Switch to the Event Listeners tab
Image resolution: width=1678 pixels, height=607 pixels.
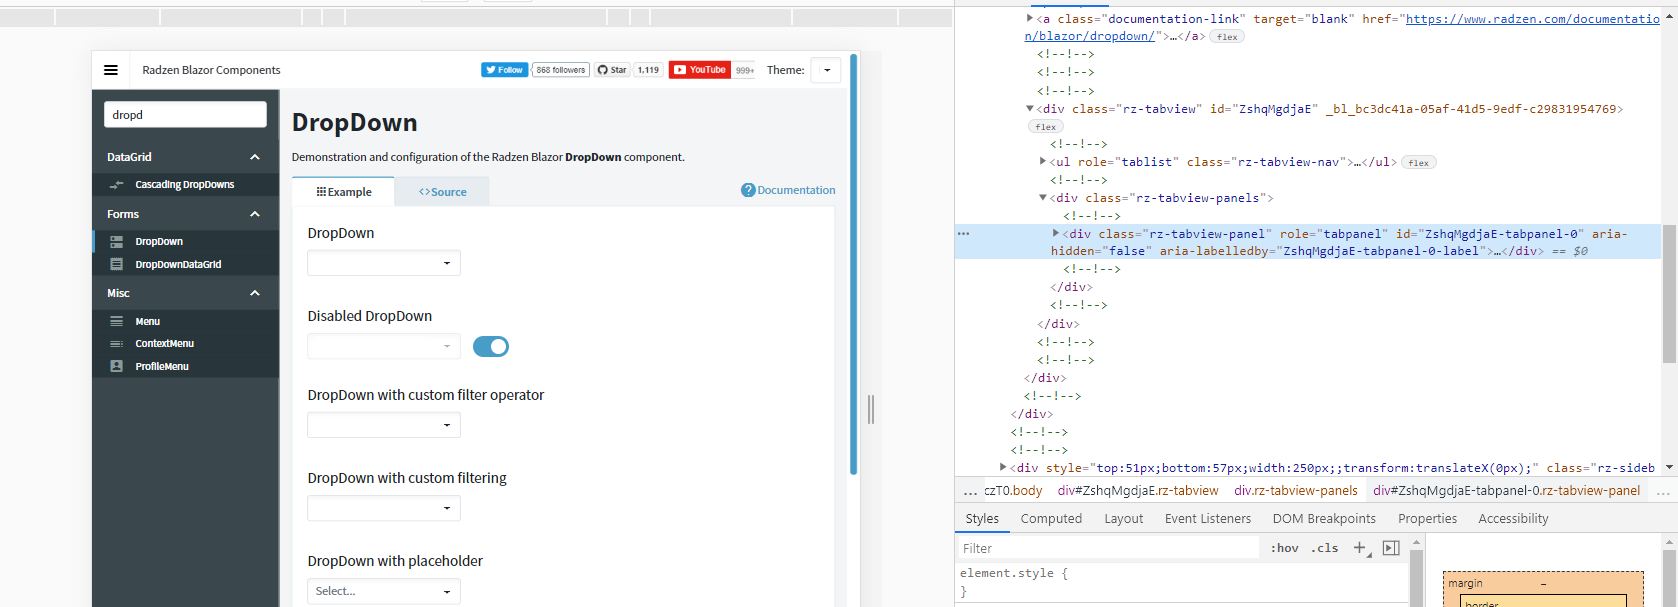click(1207, 519)
